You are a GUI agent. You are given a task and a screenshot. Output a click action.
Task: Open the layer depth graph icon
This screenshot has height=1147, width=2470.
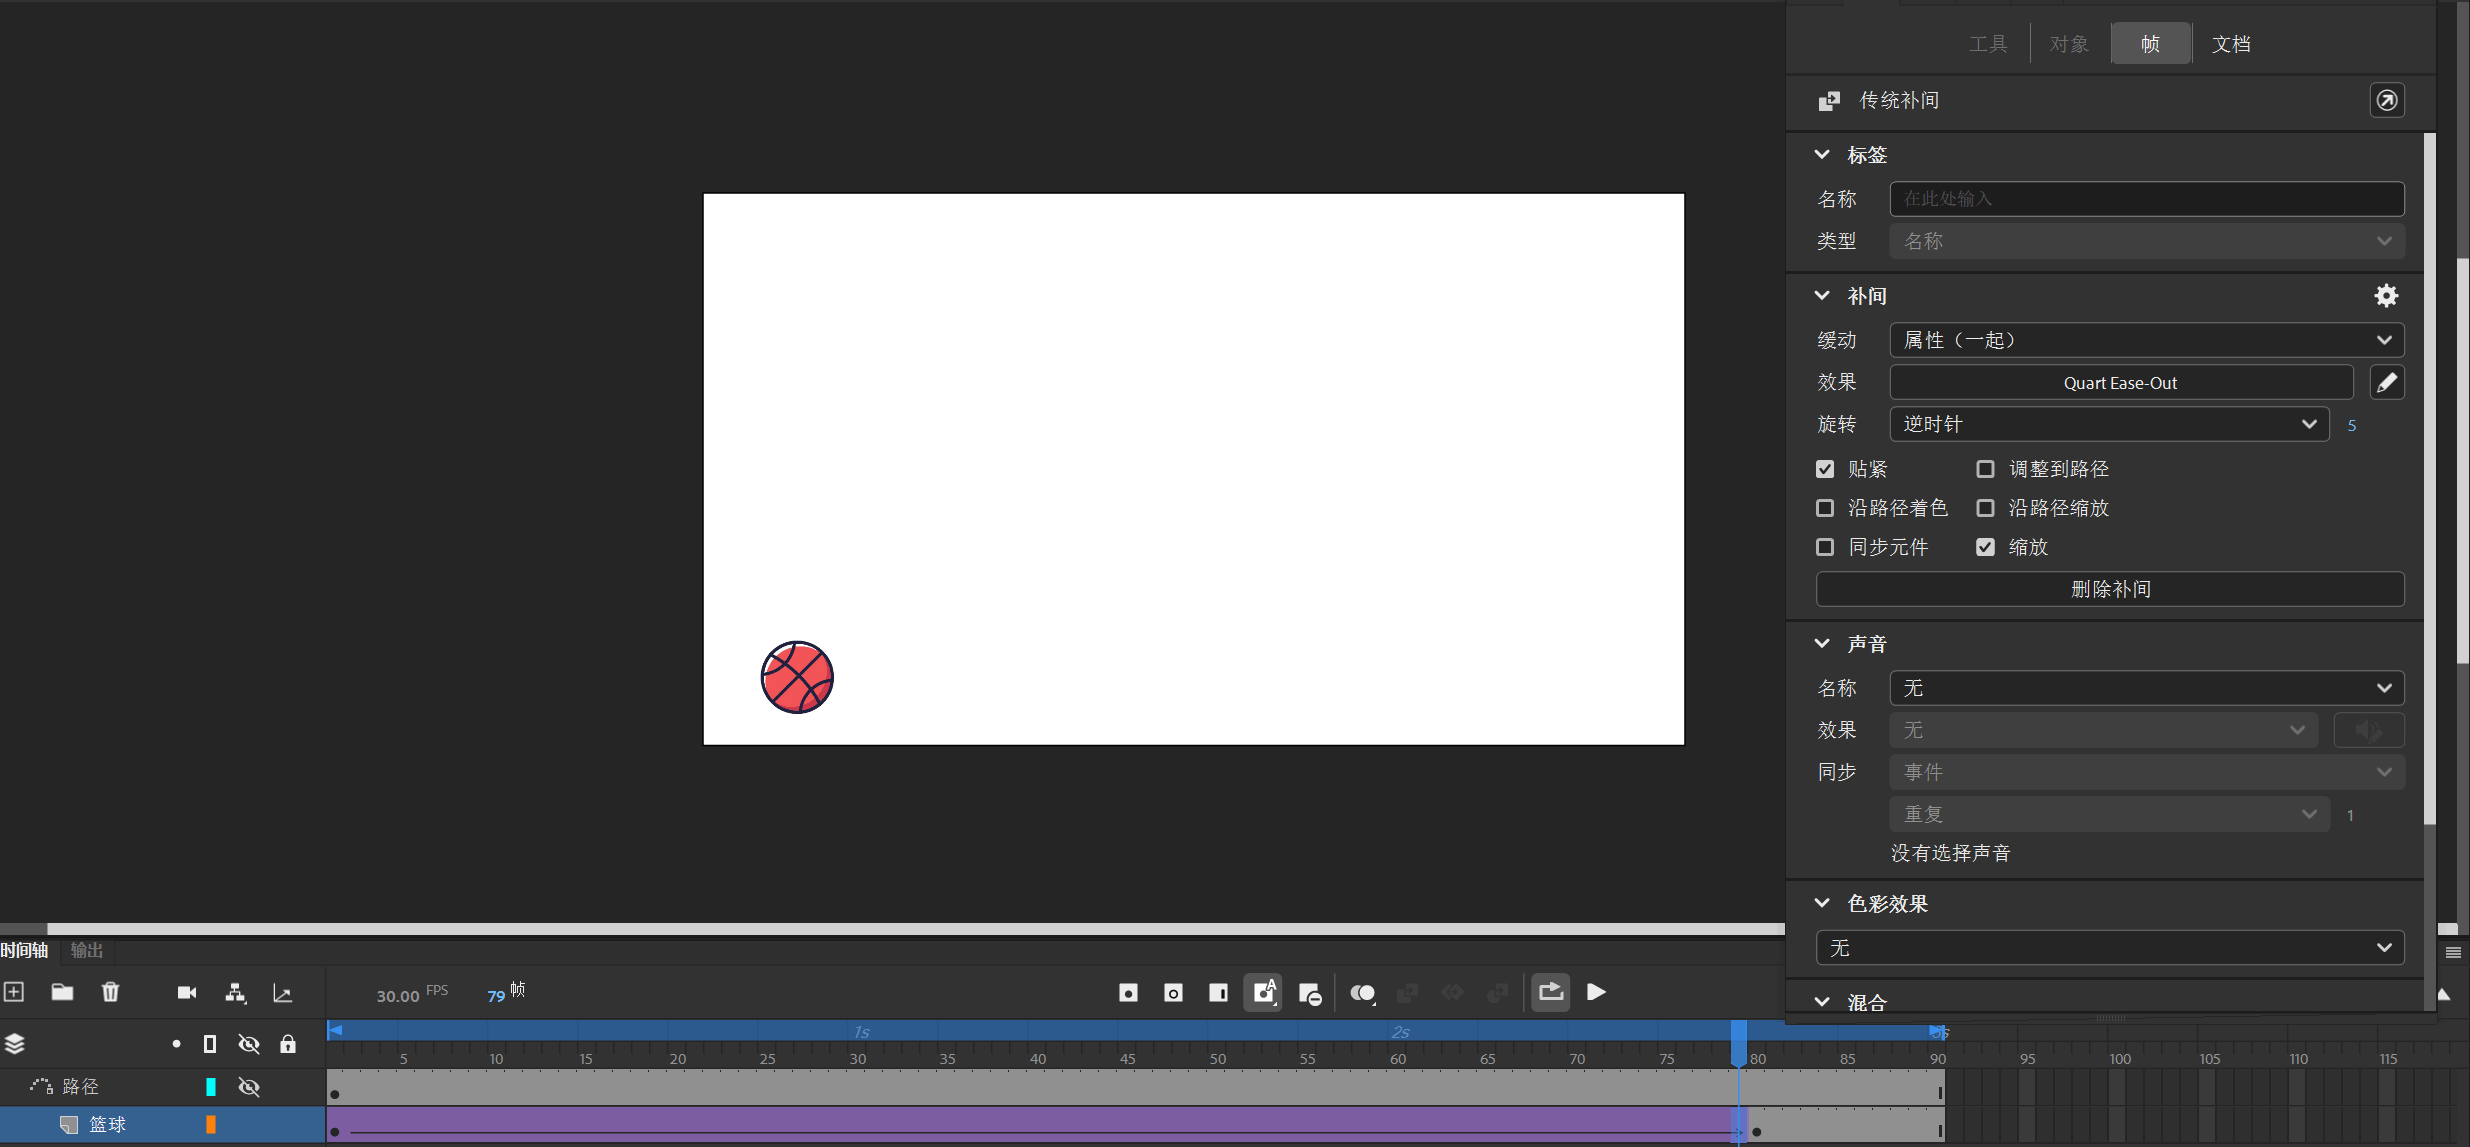(x=283, y=993)
